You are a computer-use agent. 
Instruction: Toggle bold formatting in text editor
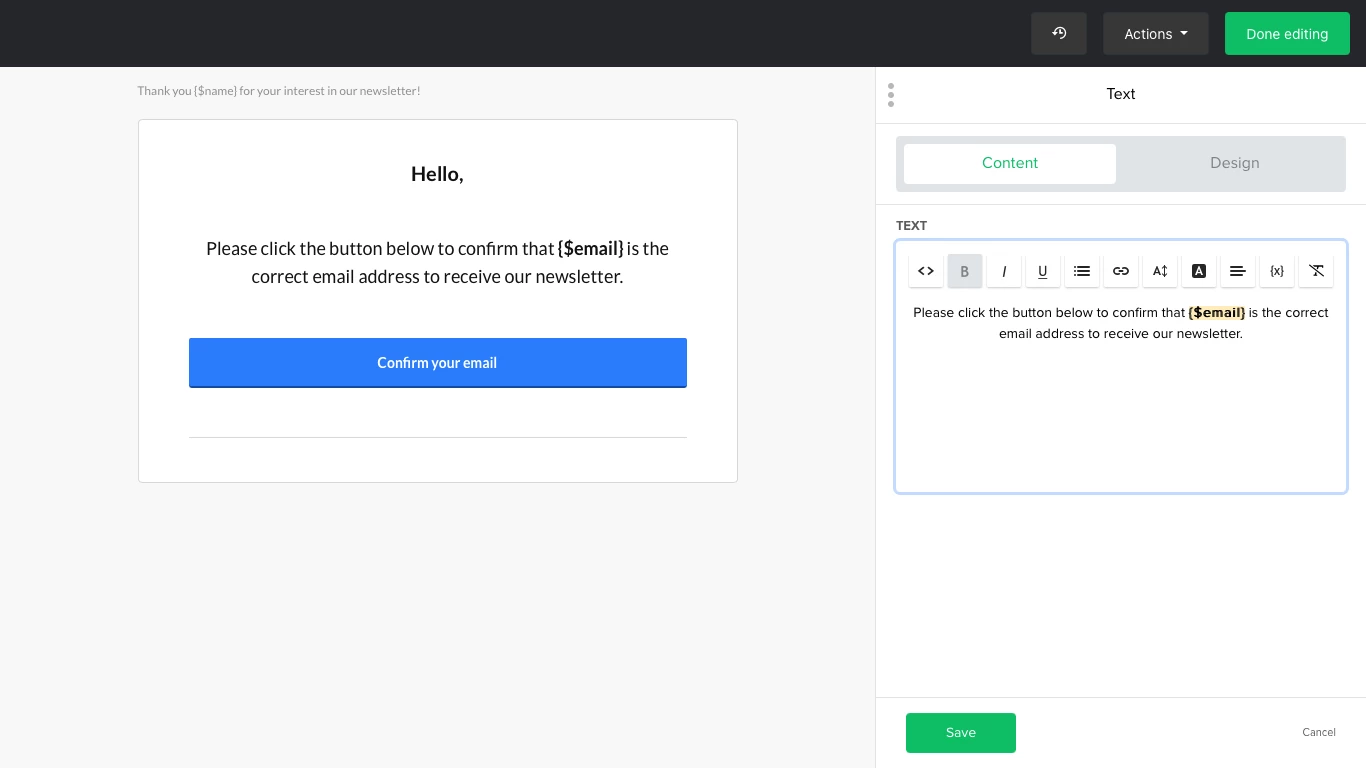(x=965, y=271)
